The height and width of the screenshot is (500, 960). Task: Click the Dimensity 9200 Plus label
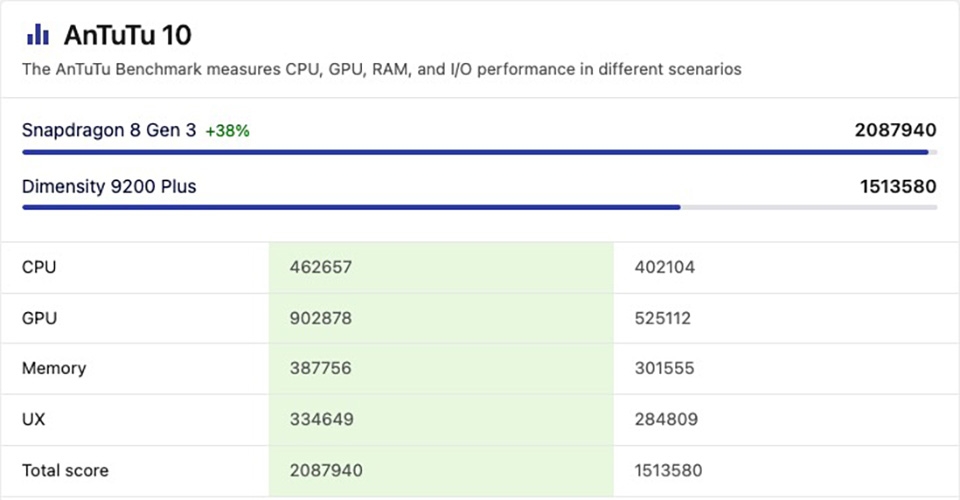109,187
